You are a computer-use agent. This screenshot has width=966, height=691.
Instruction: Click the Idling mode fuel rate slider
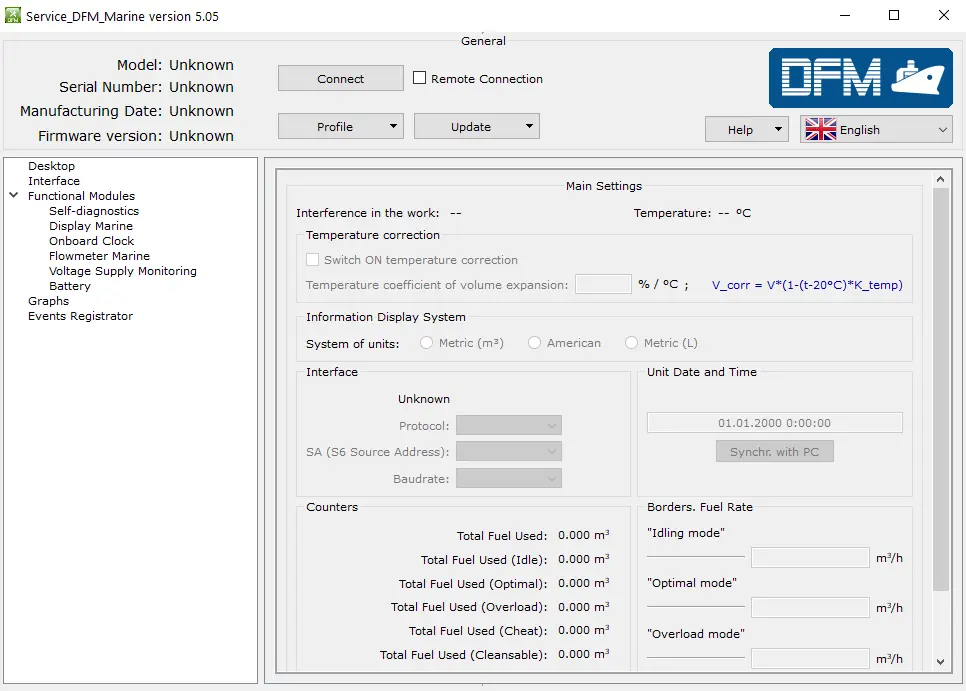pos(696,556)
